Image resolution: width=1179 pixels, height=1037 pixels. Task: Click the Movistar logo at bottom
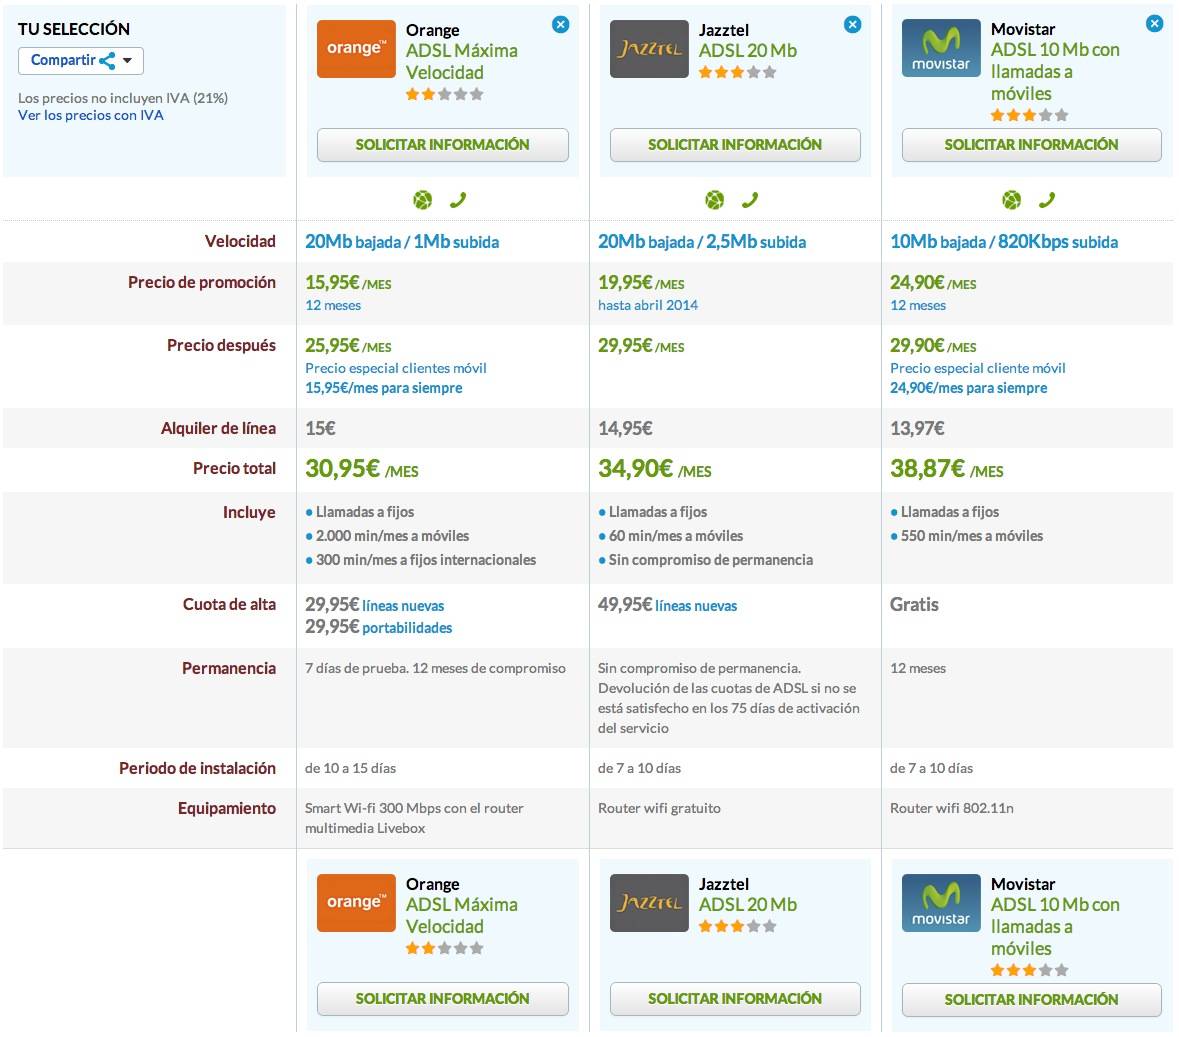pyautogui.click(x=941, y=902)
